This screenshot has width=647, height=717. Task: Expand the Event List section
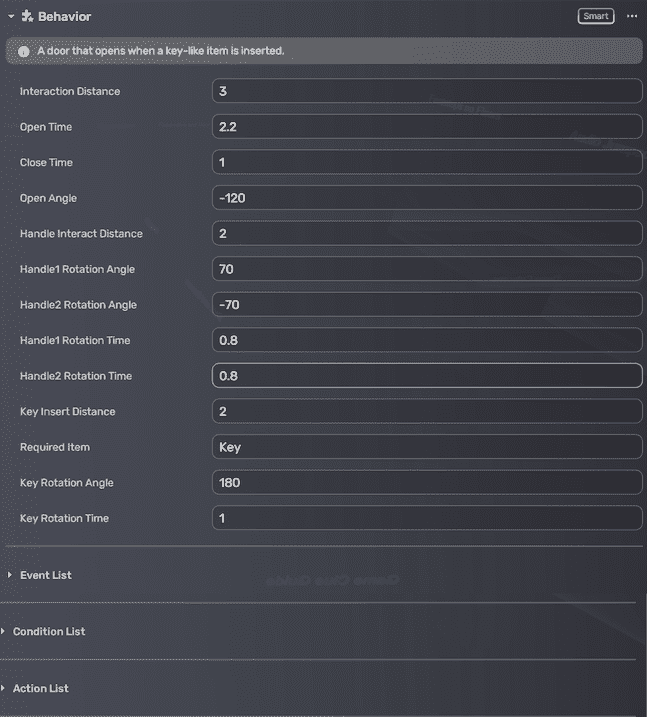click(x=11, y=575)
